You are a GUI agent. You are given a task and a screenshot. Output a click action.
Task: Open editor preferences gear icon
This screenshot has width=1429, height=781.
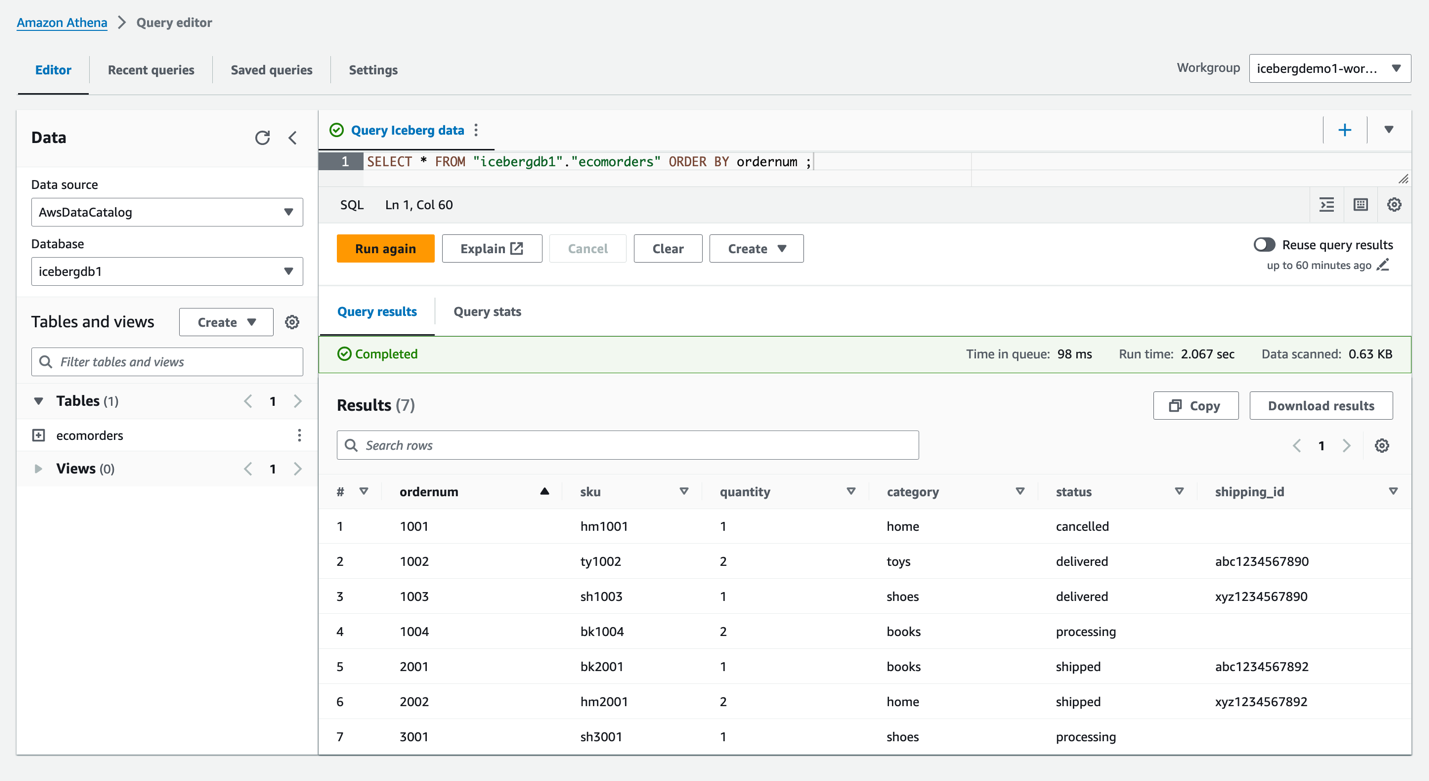(x=1394, y=205)
